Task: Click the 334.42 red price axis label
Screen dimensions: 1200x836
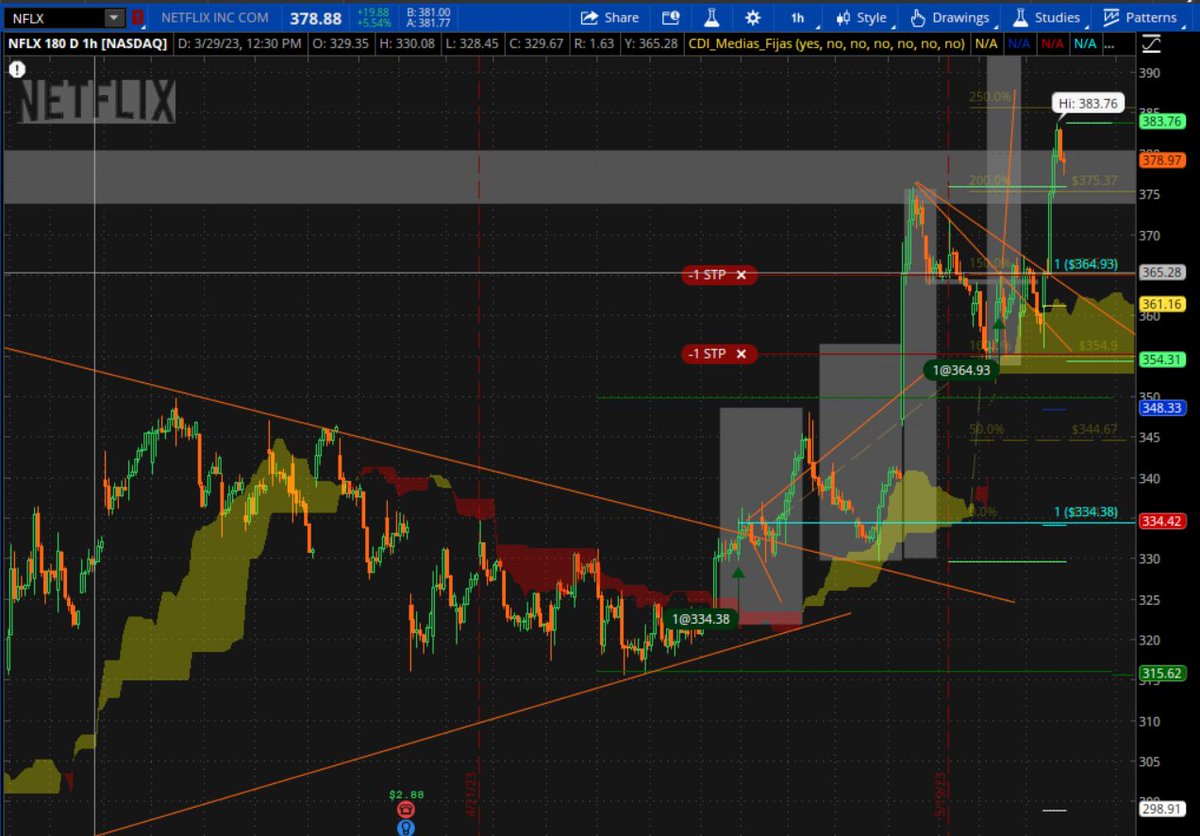Action: click(1162, 521)
